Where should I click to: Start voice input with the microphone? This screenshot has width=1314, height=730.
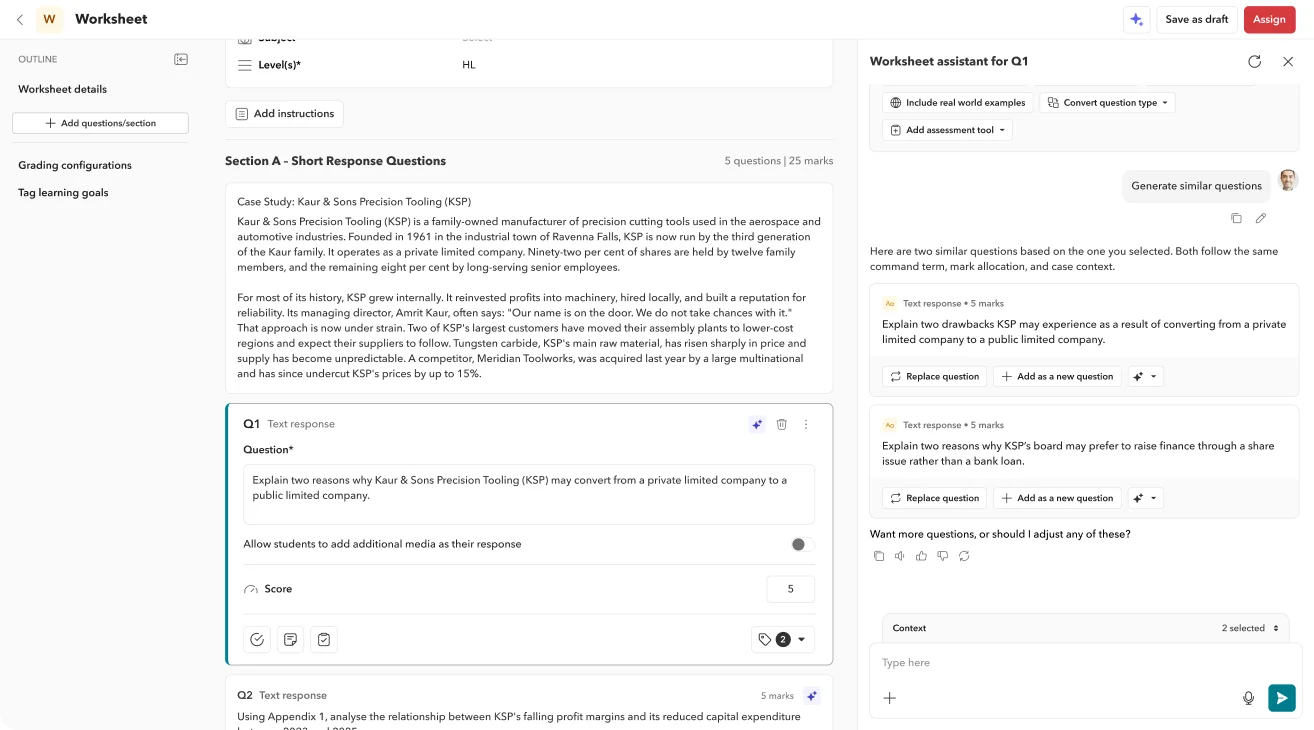click(1248, 698)
